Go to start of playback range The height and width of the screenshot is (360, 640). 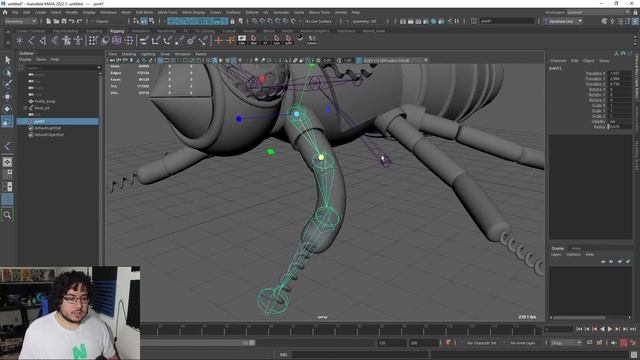[579, 329]
